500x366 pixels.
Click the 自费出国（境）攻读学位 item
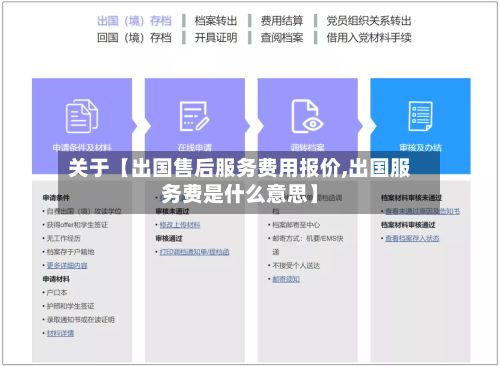tap(84, 211)
